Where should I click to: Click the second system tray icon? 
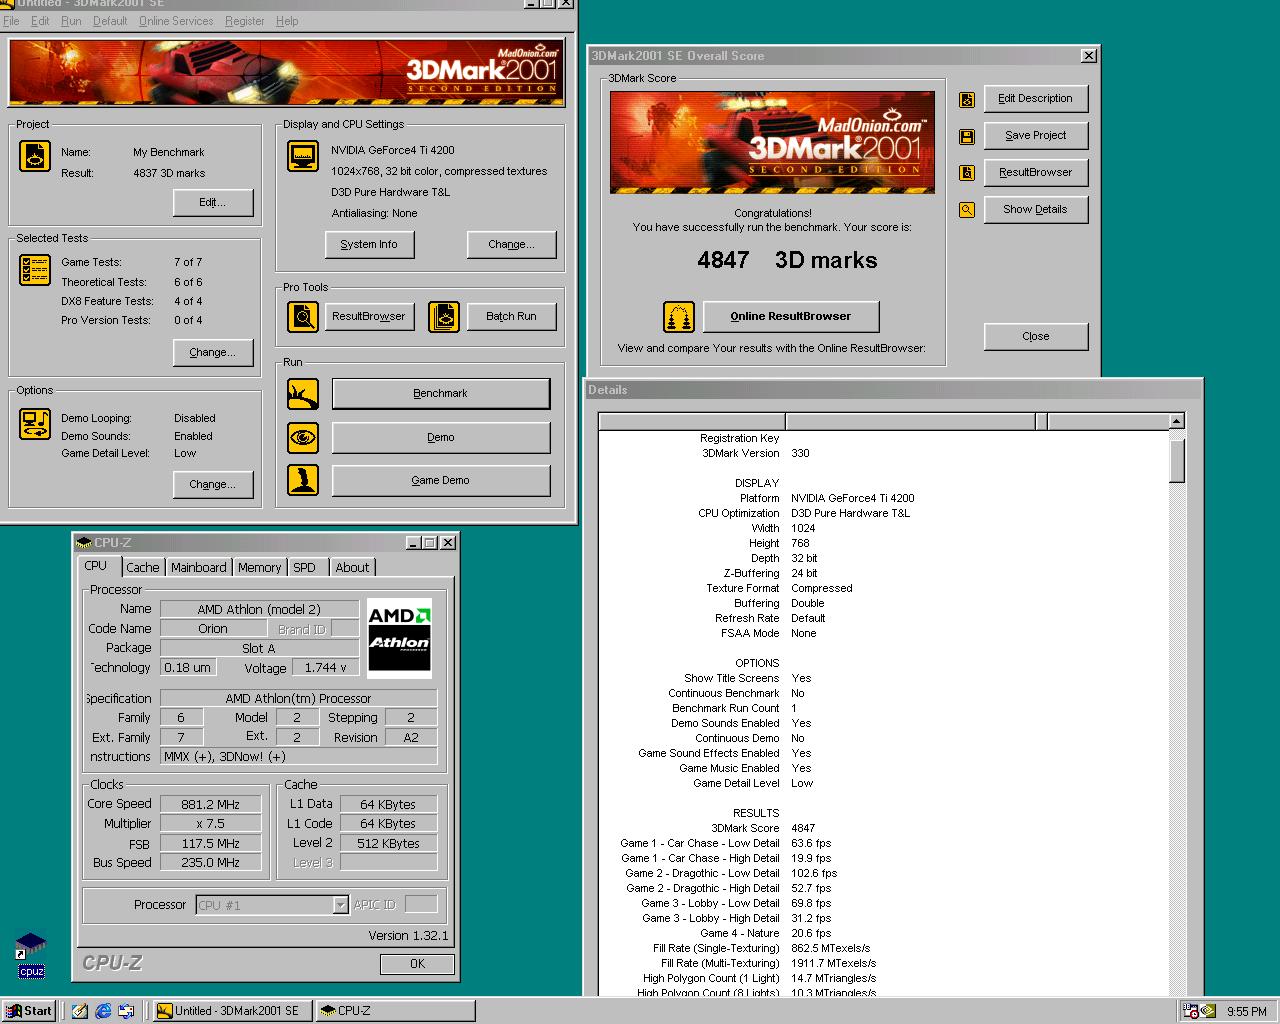click(x=1208, y=1011)
